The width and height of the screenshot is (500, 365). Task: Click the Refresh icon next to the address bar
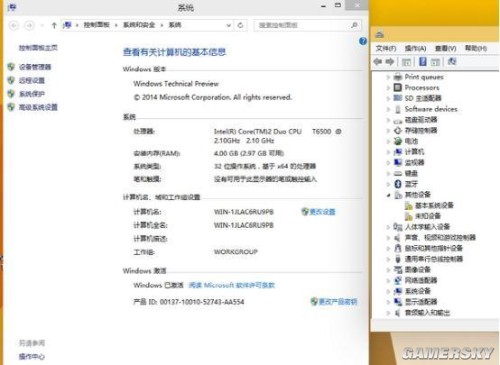(x=240, y=25)
